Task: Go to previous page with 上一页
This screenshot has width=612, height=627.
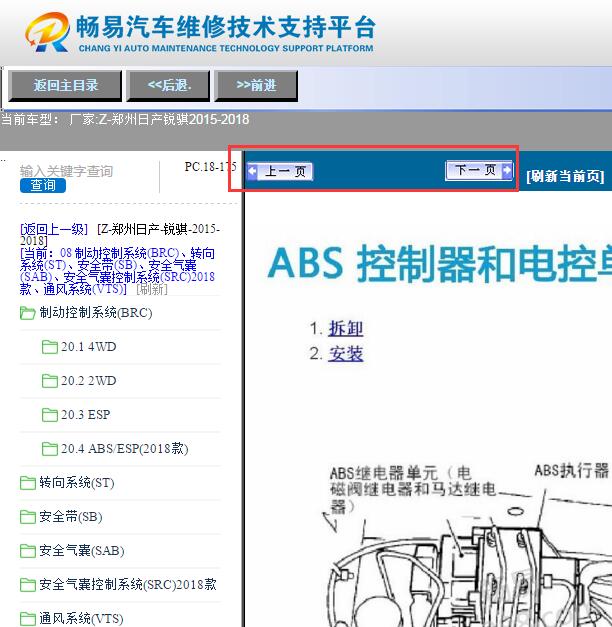Action: click(280, 172)
